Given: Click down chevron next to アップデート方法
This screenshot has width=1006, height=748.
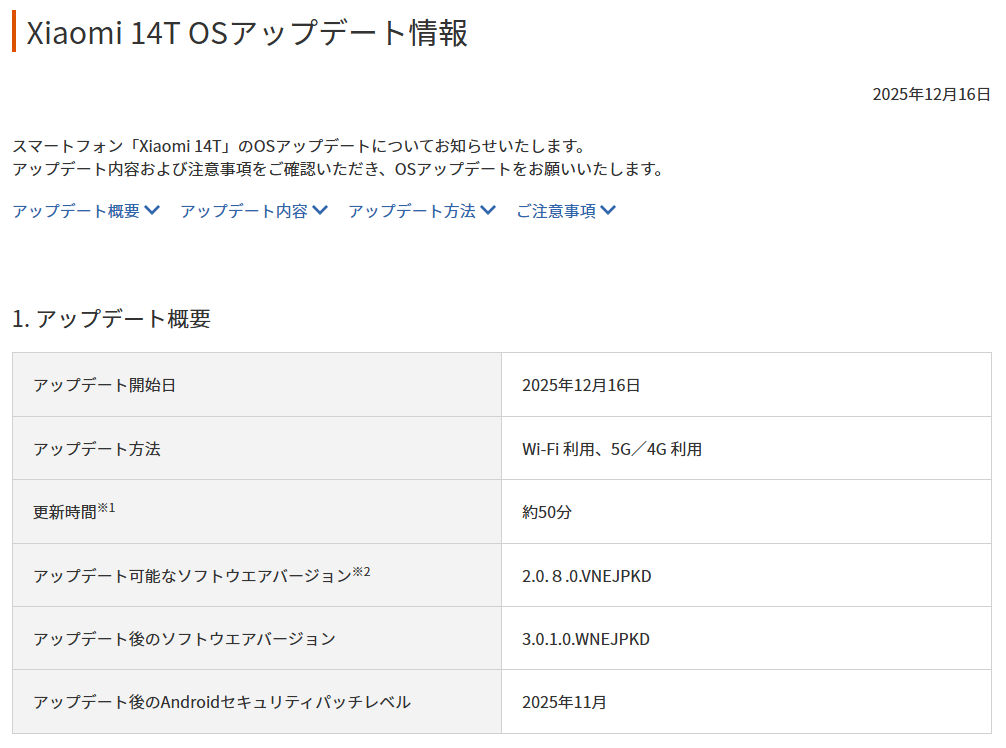Looking at the screenshot, I should click(x=488, y=211).
